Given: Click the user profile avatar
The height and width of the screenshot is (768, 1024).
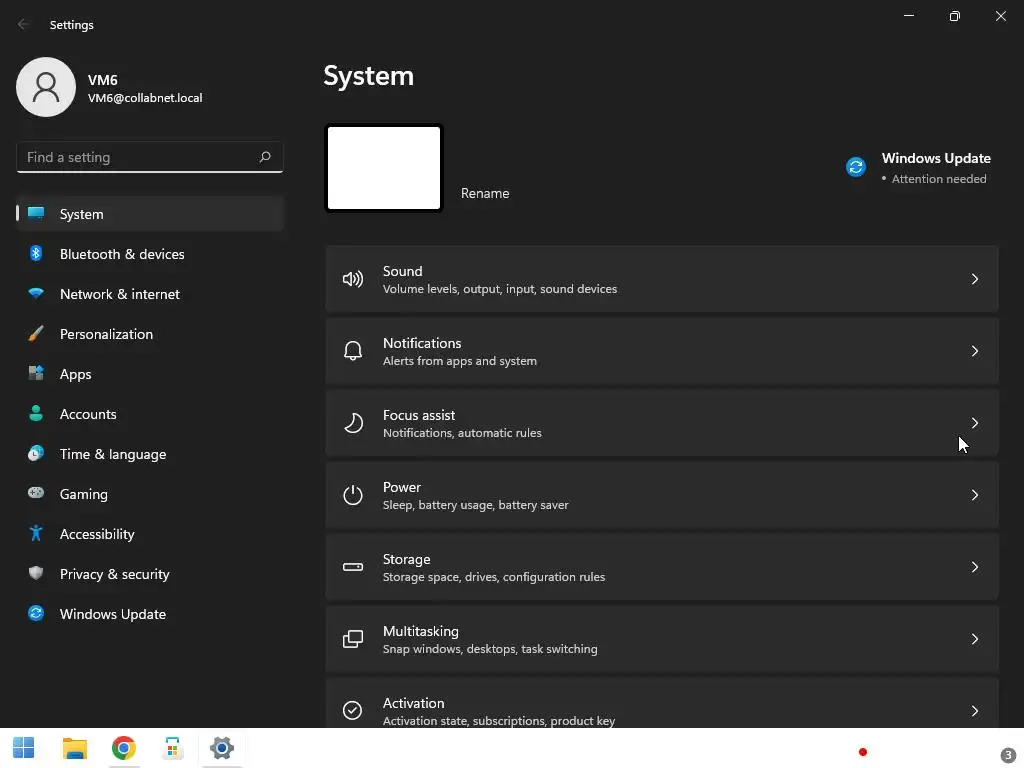Looking at the screenshot, I should tap(46, 87).
